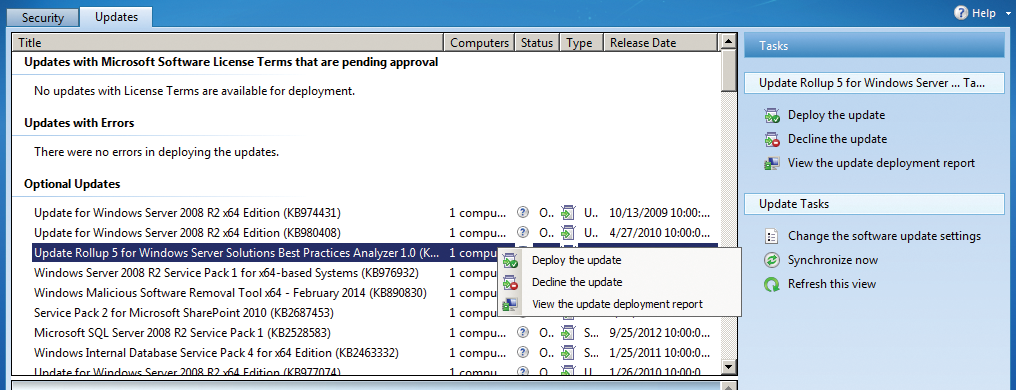Click the green Refresh icon

[772, 284]
